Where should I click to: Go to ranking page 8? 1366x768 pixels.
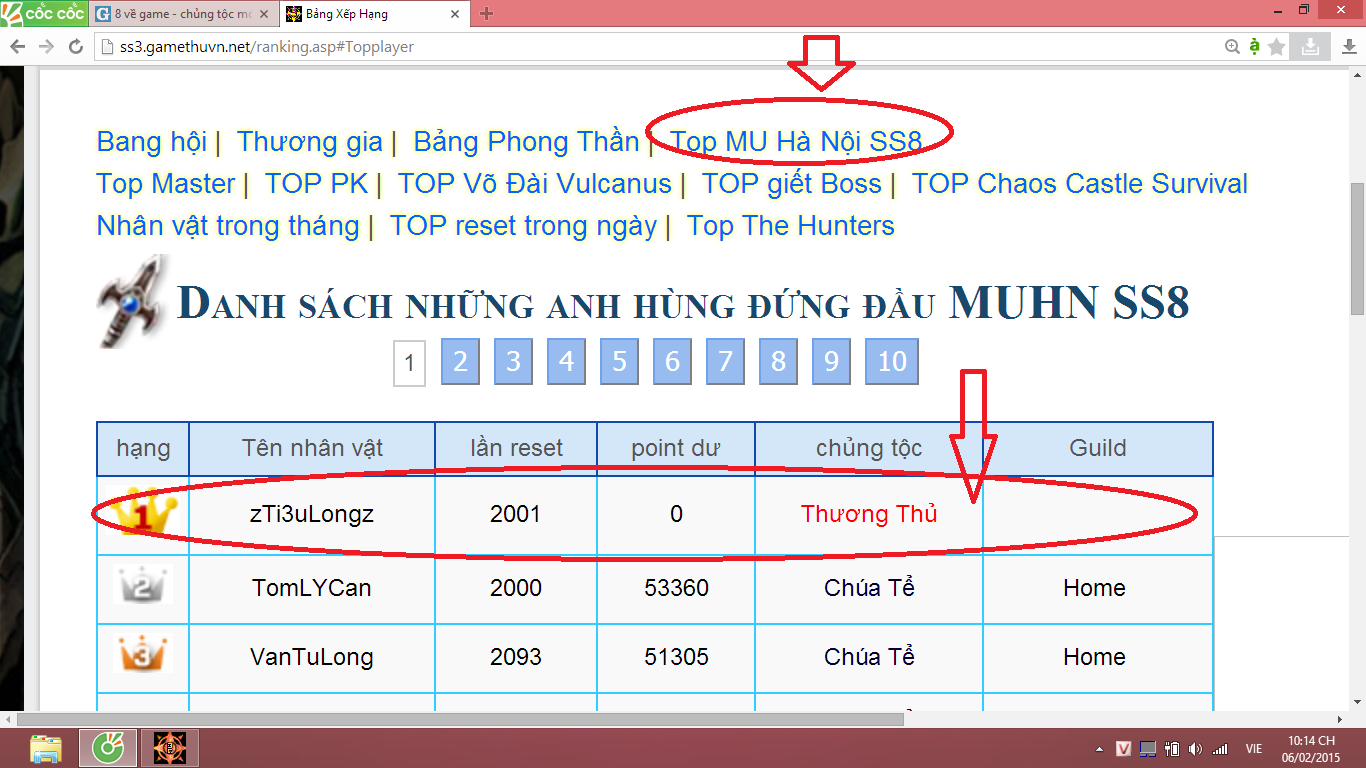[778, 362]
